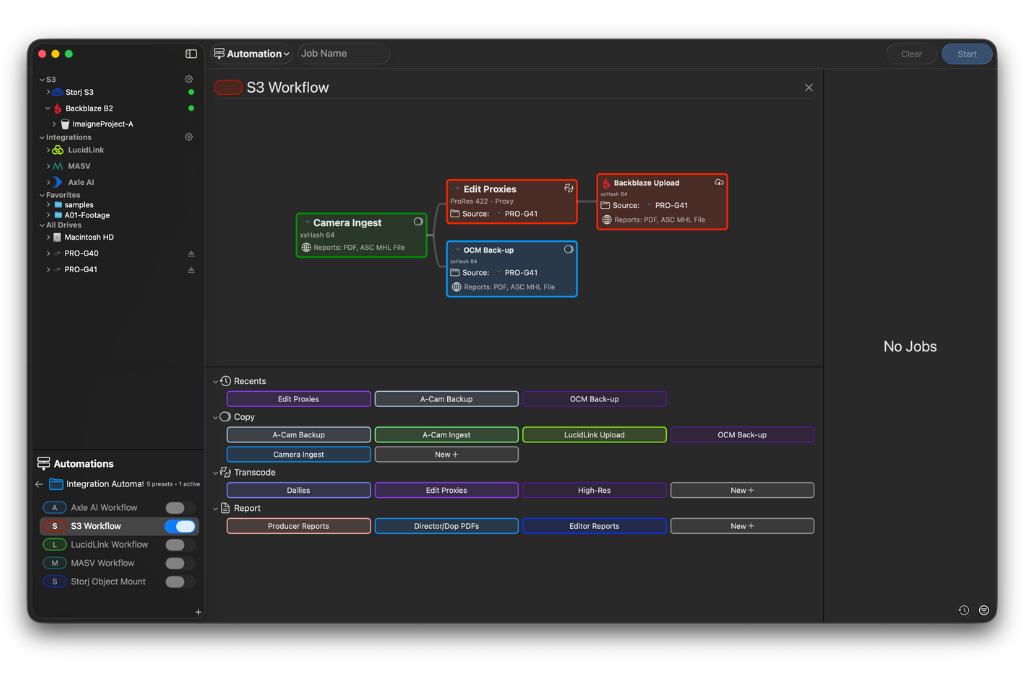This screenshot has height=683, width=1024.
Task: Open the LucidLink integration icon
Action: [x=57, y=150]
